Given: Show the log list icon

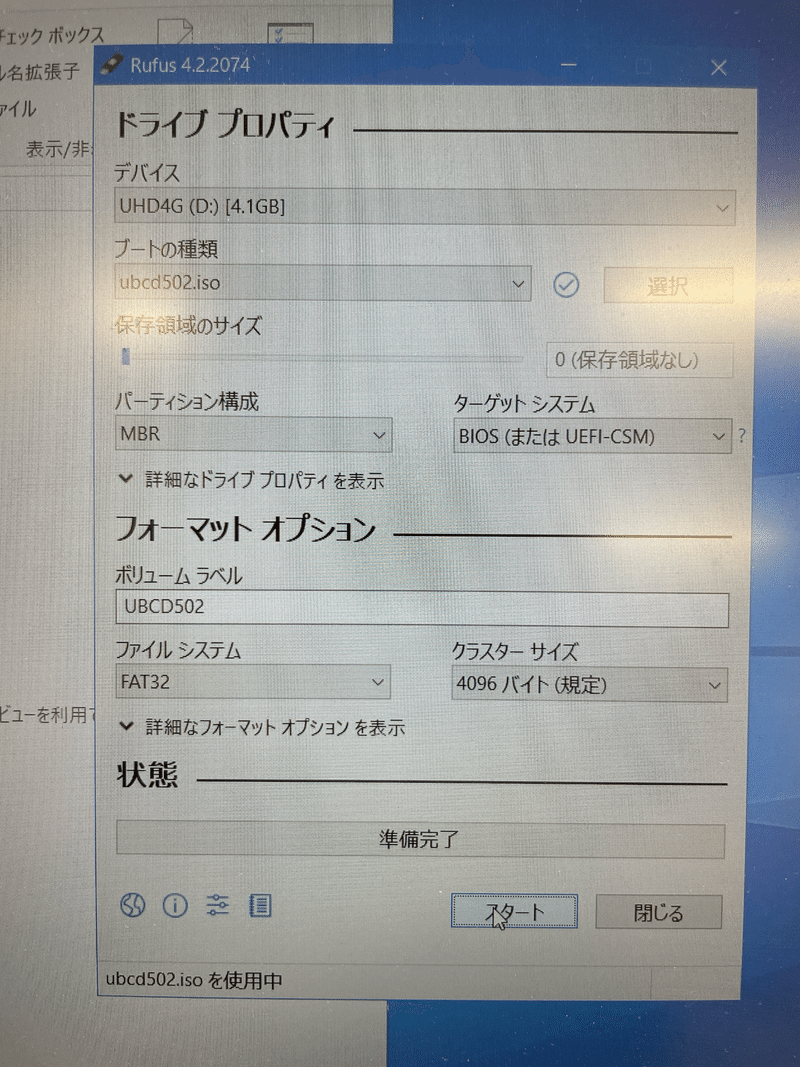Looking at the screenshot, I should (259, 905).
